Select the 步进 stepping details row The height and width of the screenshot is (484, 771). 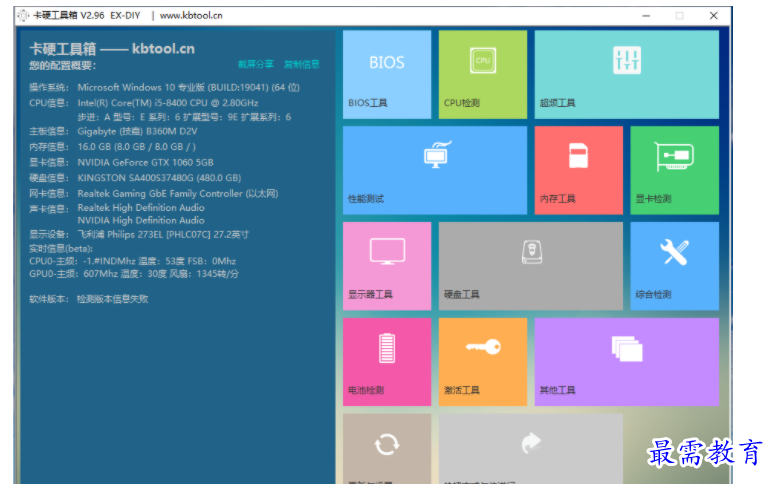(x=184, y=117)
